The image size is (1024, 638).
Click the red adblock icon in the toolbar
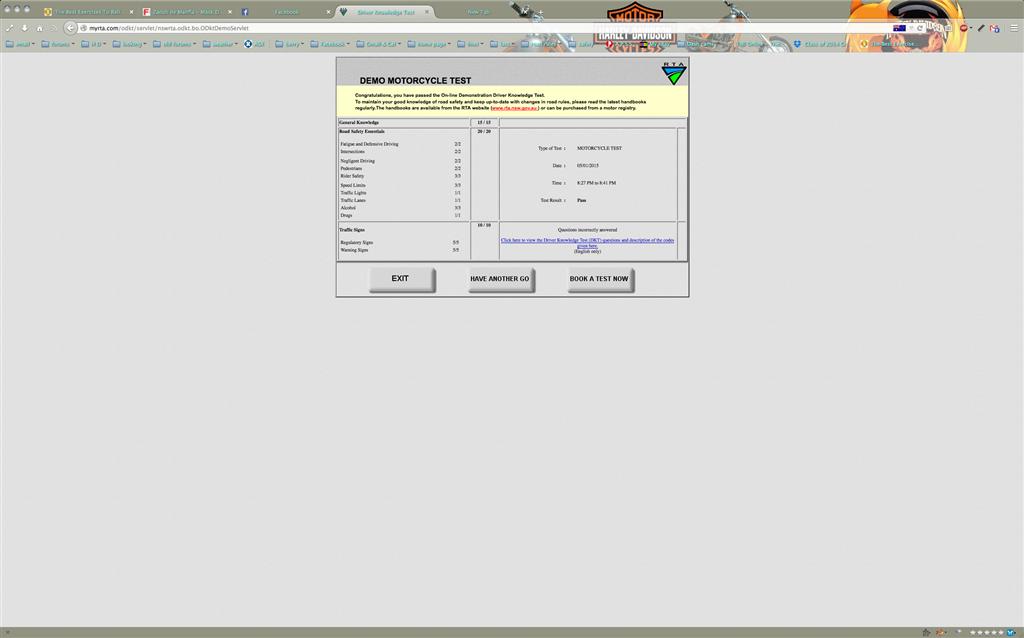(x=963, y=28)
